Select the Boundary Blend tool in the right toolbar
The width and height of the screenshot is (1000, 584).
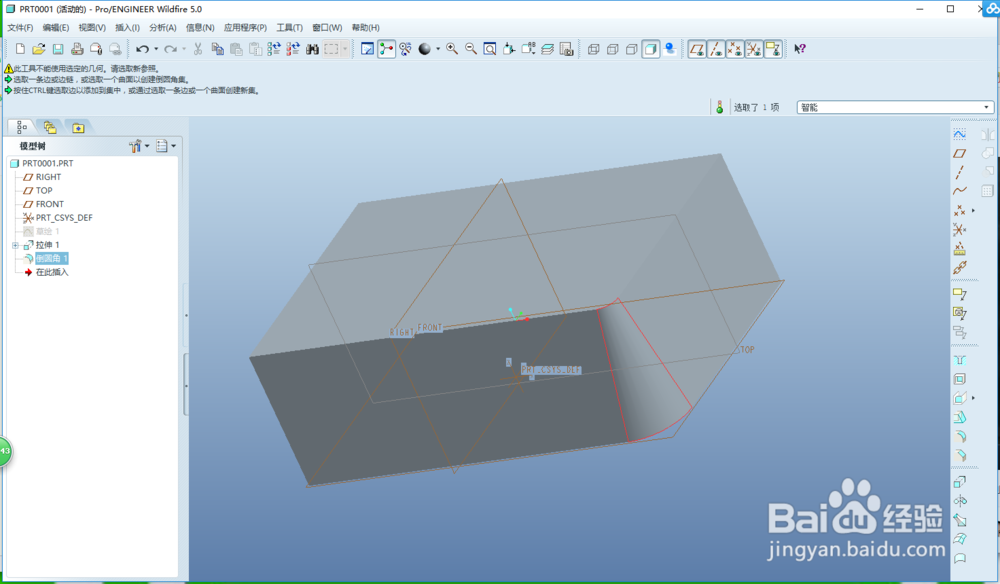tap(960, 539)
